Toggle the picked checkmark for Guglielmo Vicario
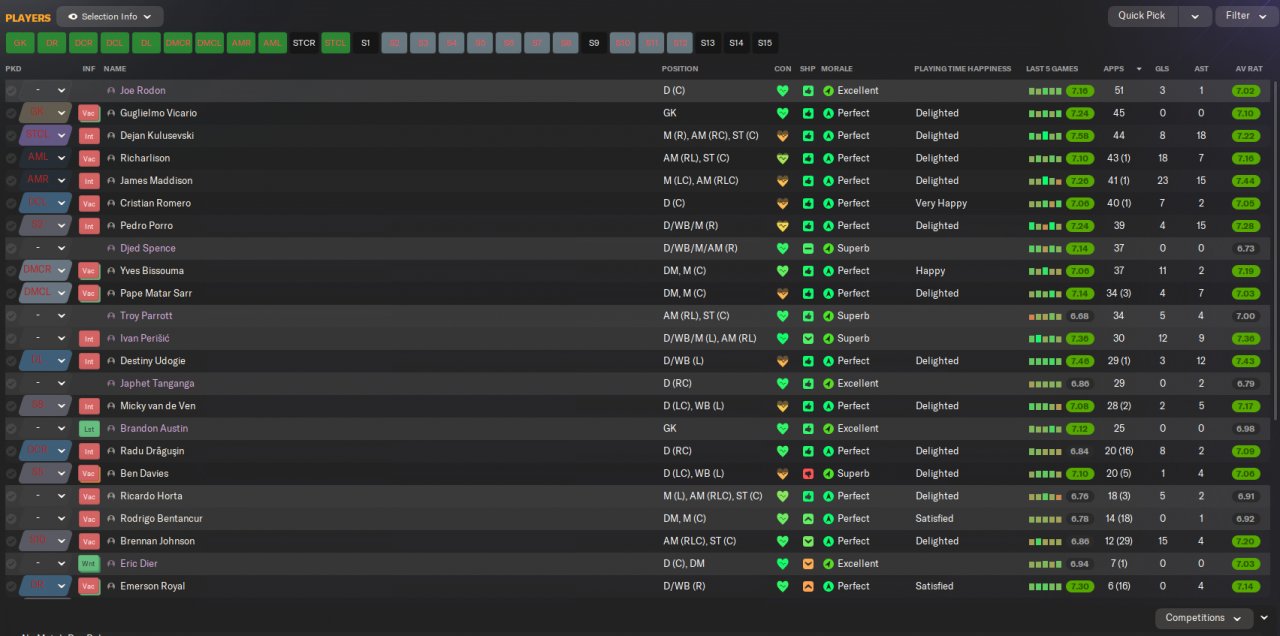 [x=12, y=113]
